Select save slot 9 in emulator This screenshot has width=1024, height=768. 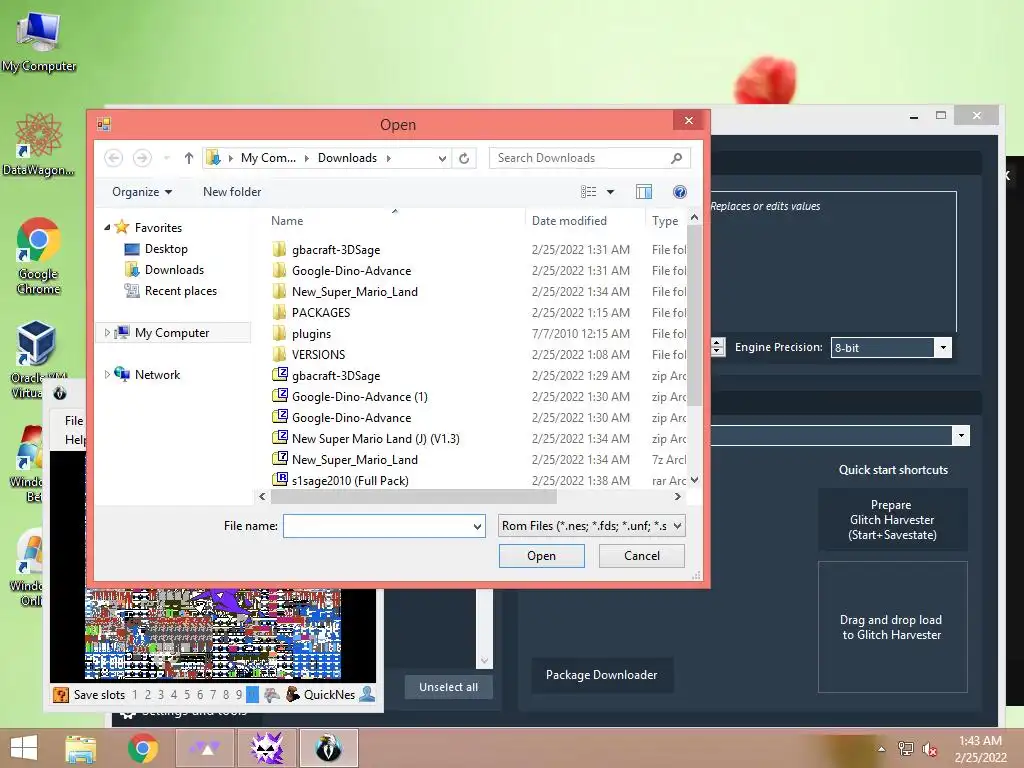[239, 695]
